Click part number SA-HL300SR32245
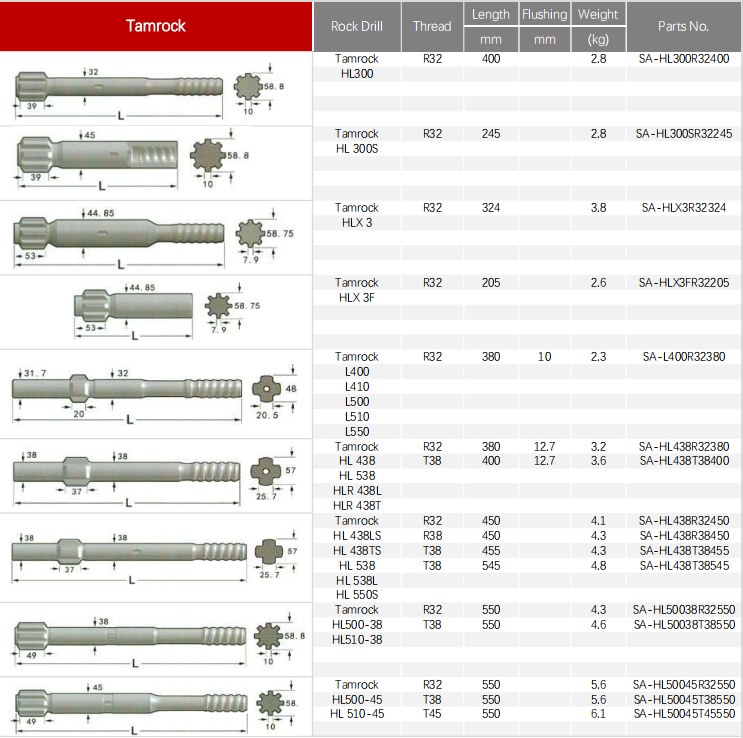The height and width of the screenshot is (738, 743). pos(684,134)
